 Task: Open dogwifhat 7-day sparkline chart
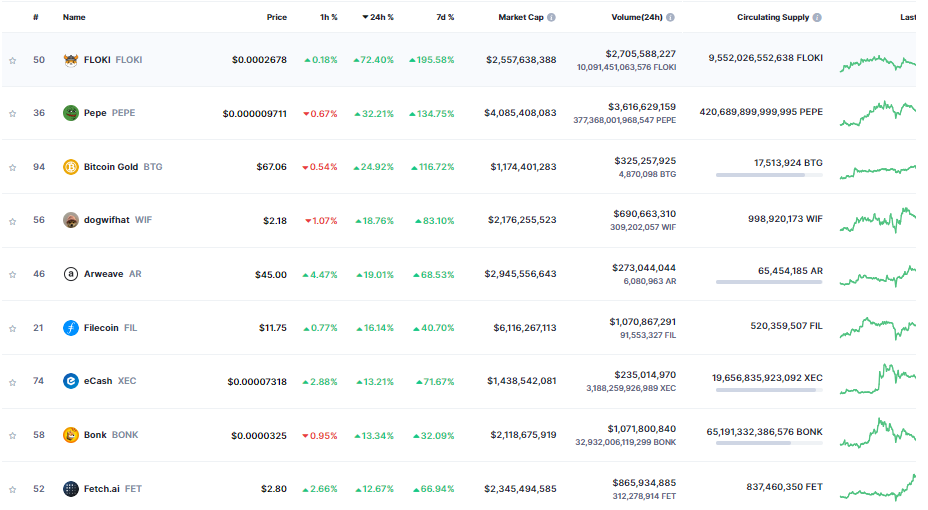878,221
